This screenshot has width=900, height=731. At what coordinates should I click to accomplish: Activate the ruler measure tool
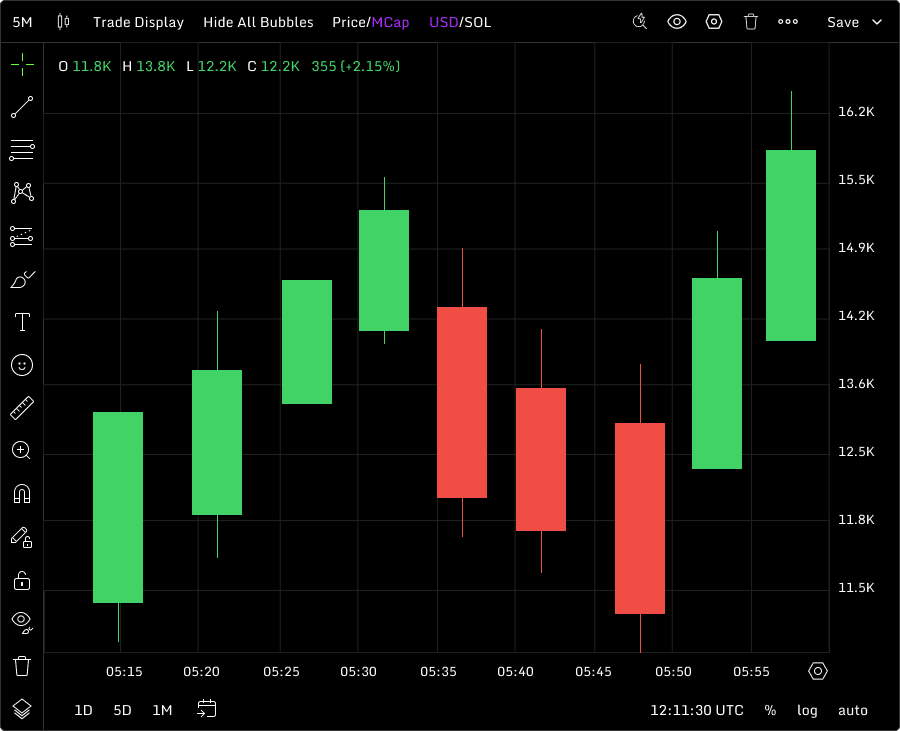[22, 408]
